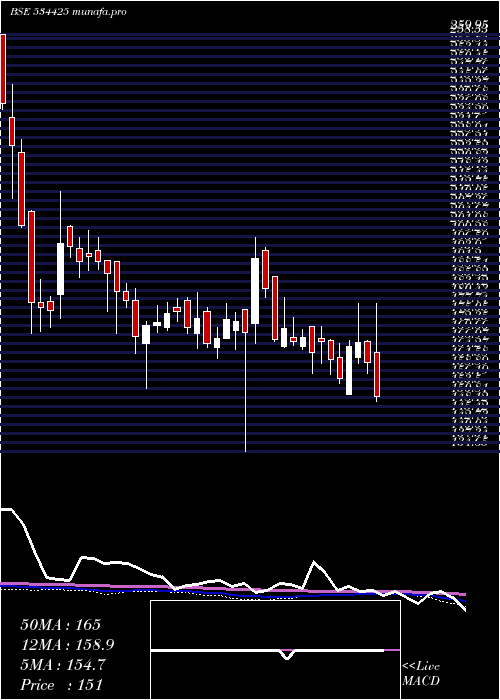Select the large white candle after the initial drop
Viewport: 500px width, 700px height.
coord(60,269)
